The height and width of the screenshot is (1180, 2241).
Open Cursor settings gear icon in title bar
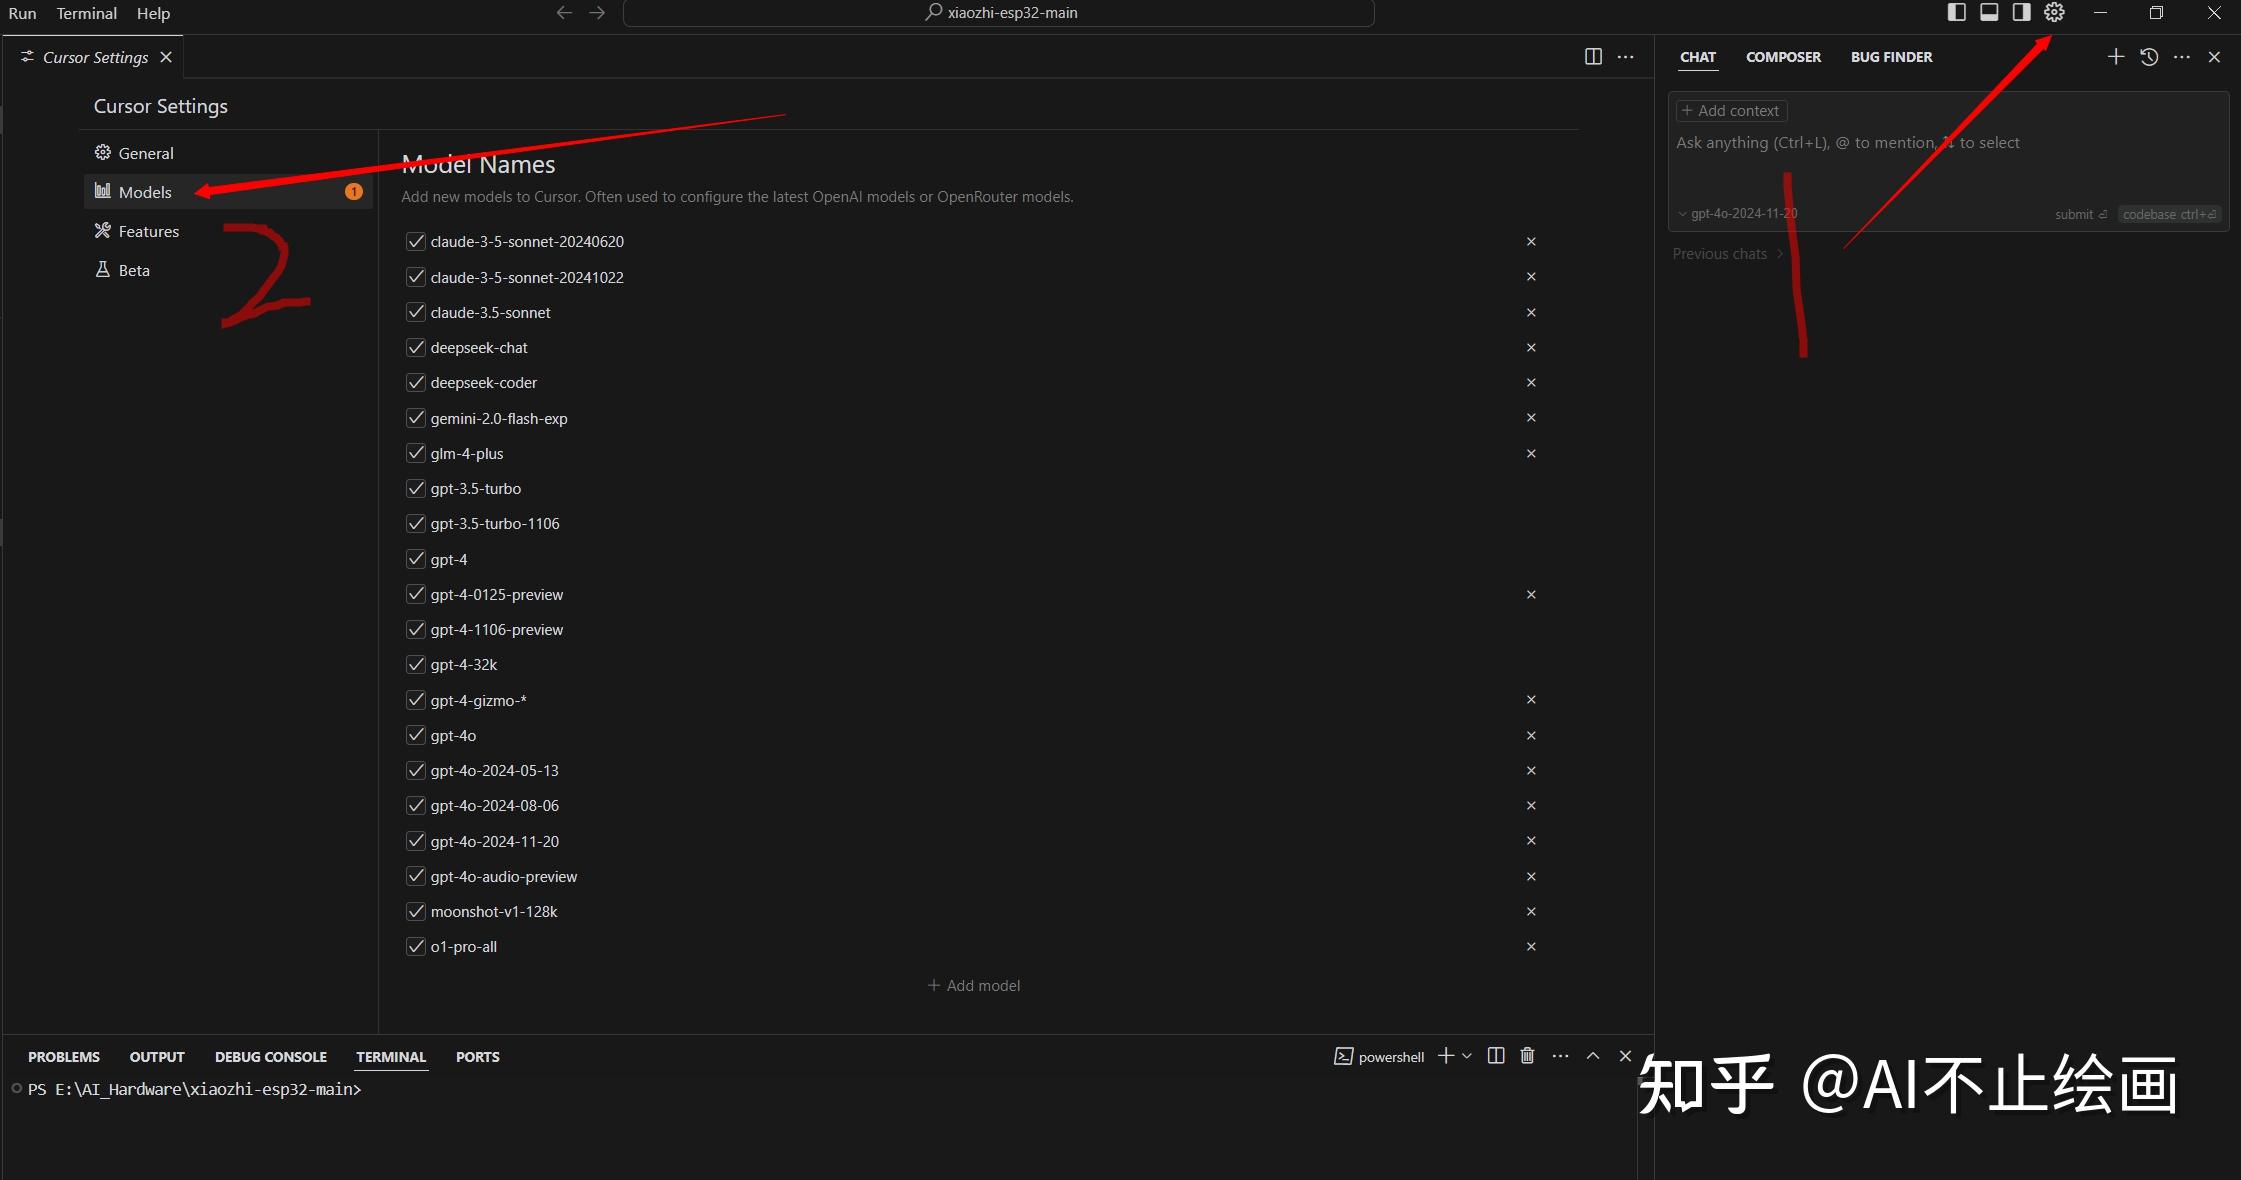point(2054,13)
